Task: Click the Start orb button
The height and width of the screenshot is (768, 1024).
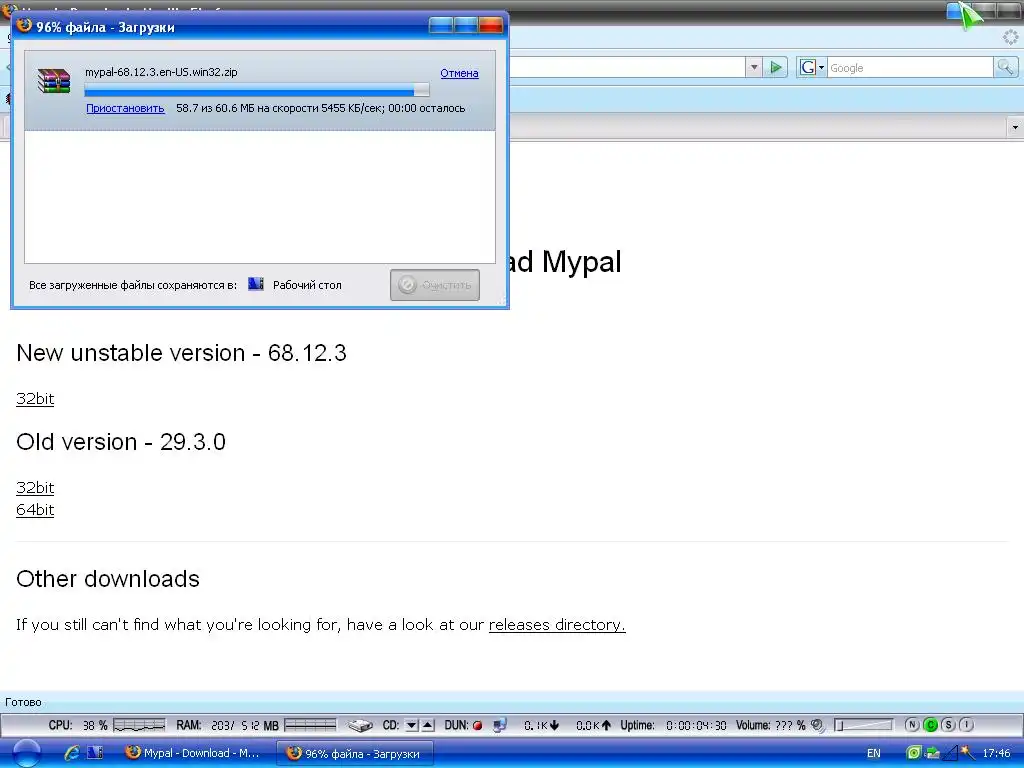Action: coord(27,754)
